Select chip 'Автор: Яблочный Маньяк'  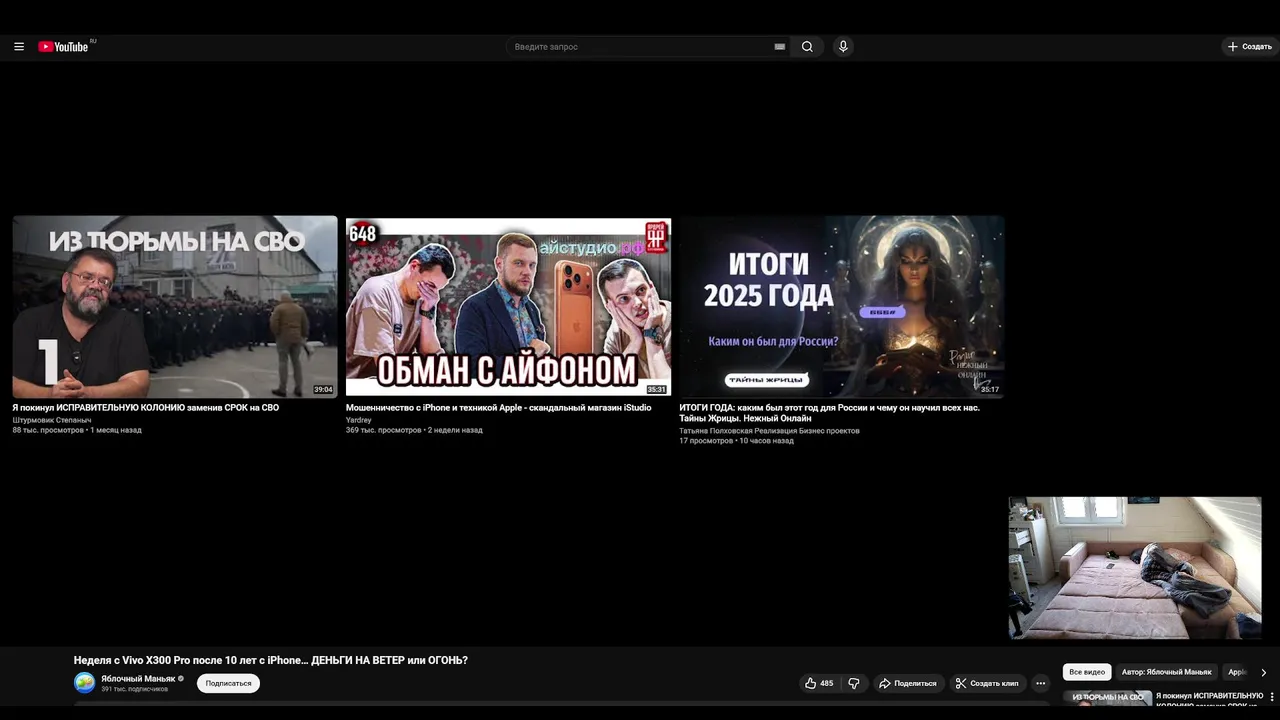click(x=1166, y=672)
